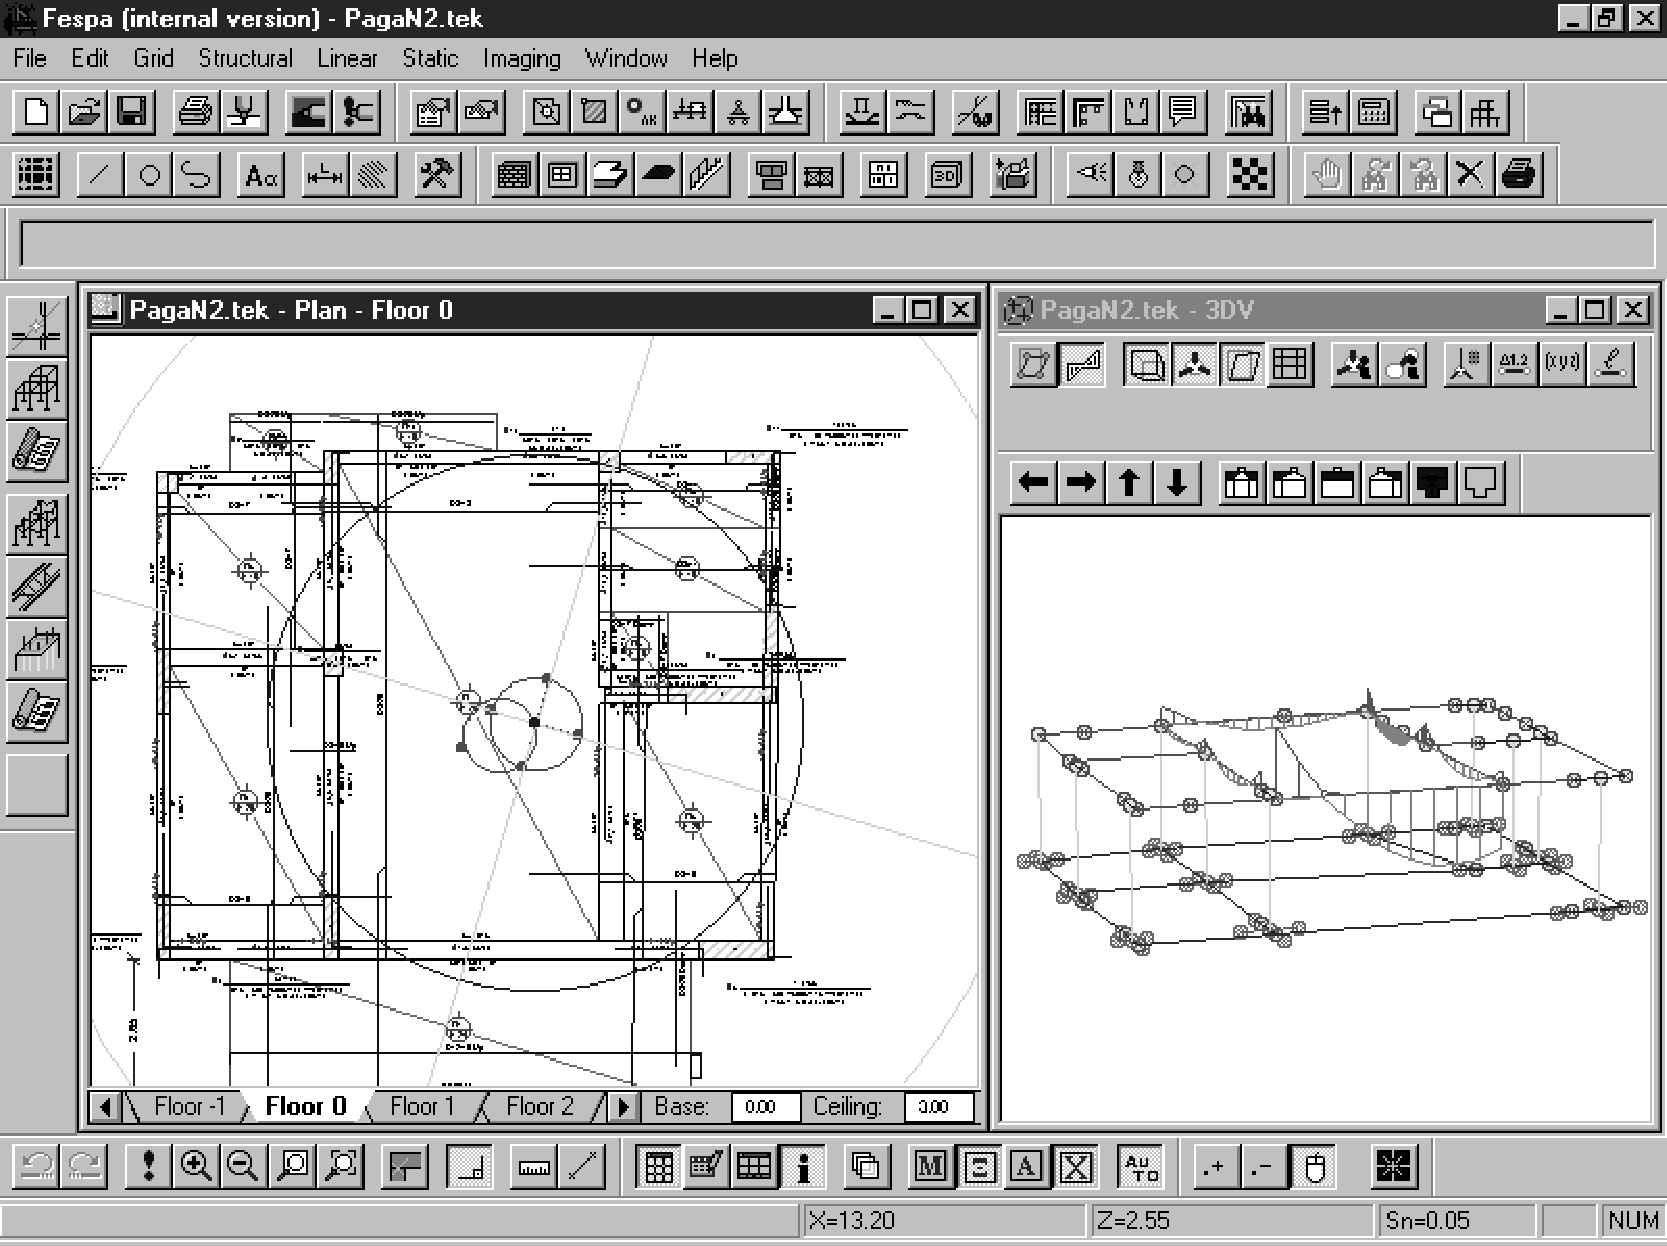Open the hammer and wrench tools icon
This screenshot has height=1246, width=1667.
pyautogui.click(x=436, y=175)
